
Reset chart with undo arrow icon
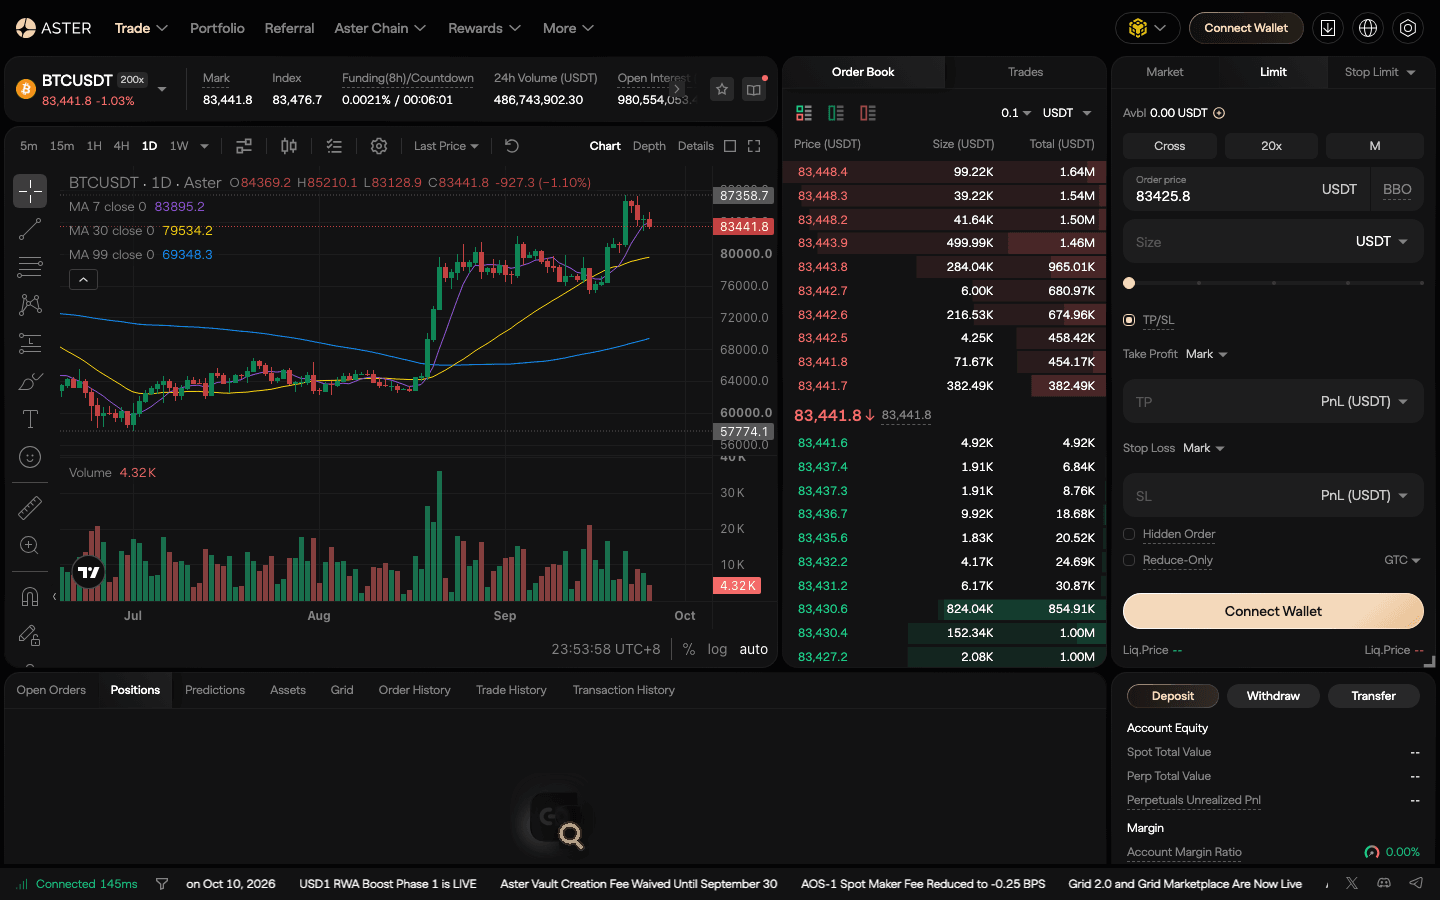click(x=512, y=146)
